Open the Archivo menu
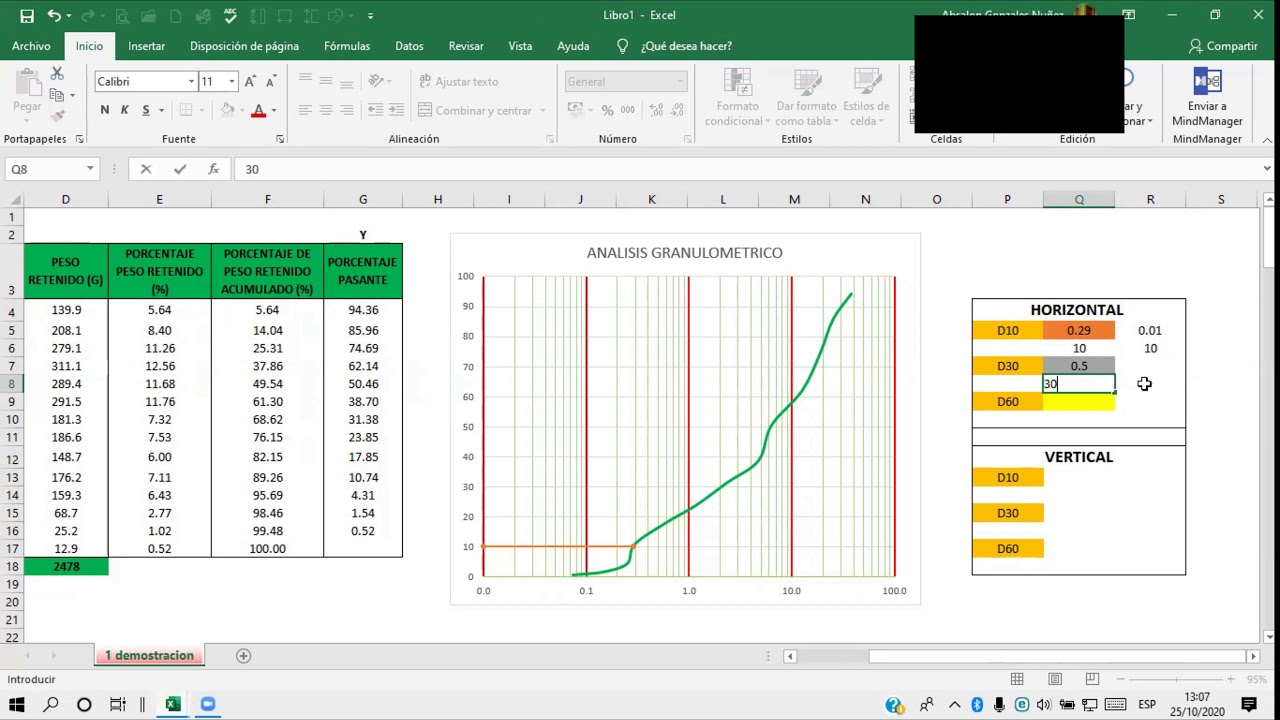Screen dimensions: 1280x720 pyautogui.click(x=31, y=46)
